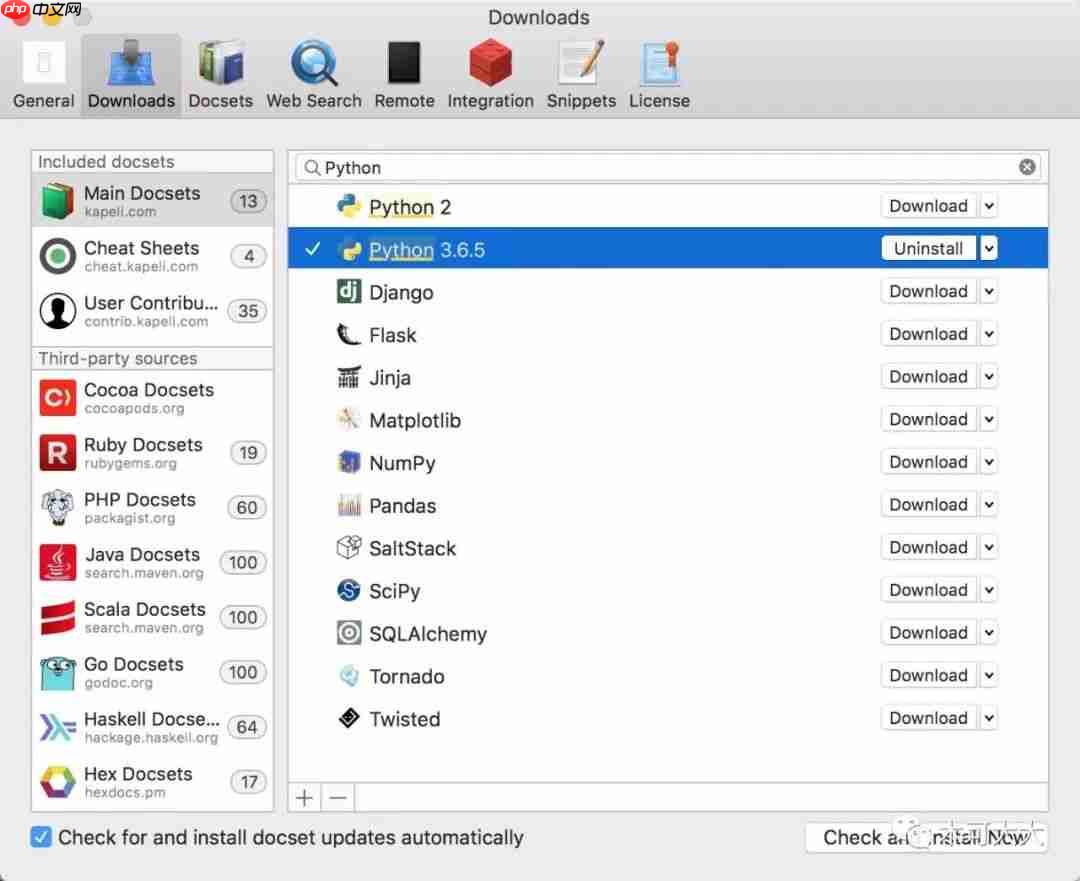Uninstall the Python 3.6.5 docset
The width and height of the screenshot is (1080, 881).
point(928,249)
